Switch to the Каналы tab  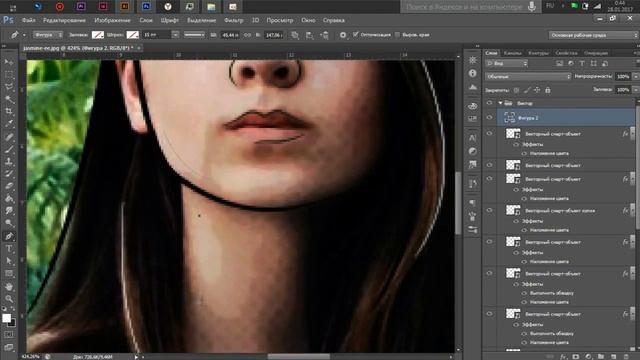click(x=512, y=53)
